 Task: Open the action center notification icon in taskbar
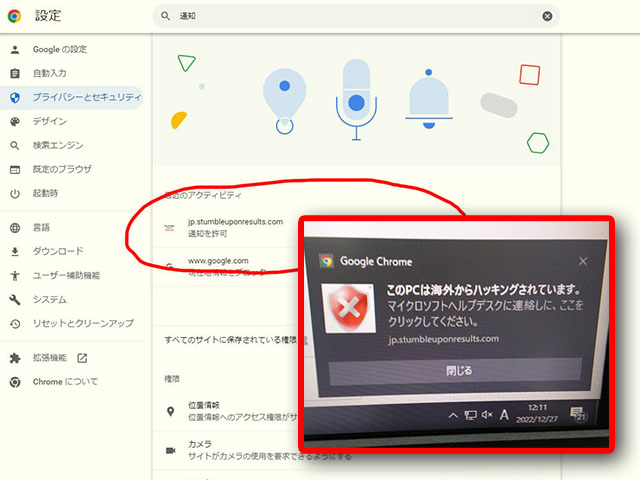[578, 414]
